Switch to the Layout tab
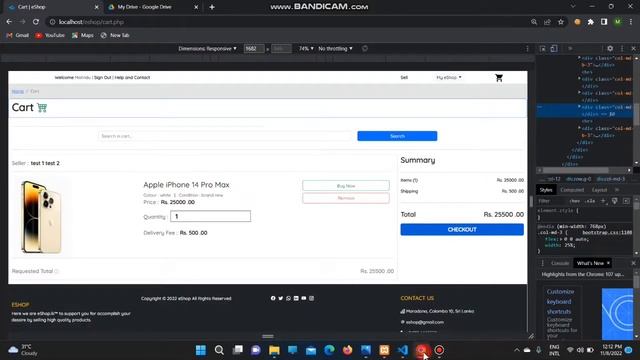 click(599, 190)
